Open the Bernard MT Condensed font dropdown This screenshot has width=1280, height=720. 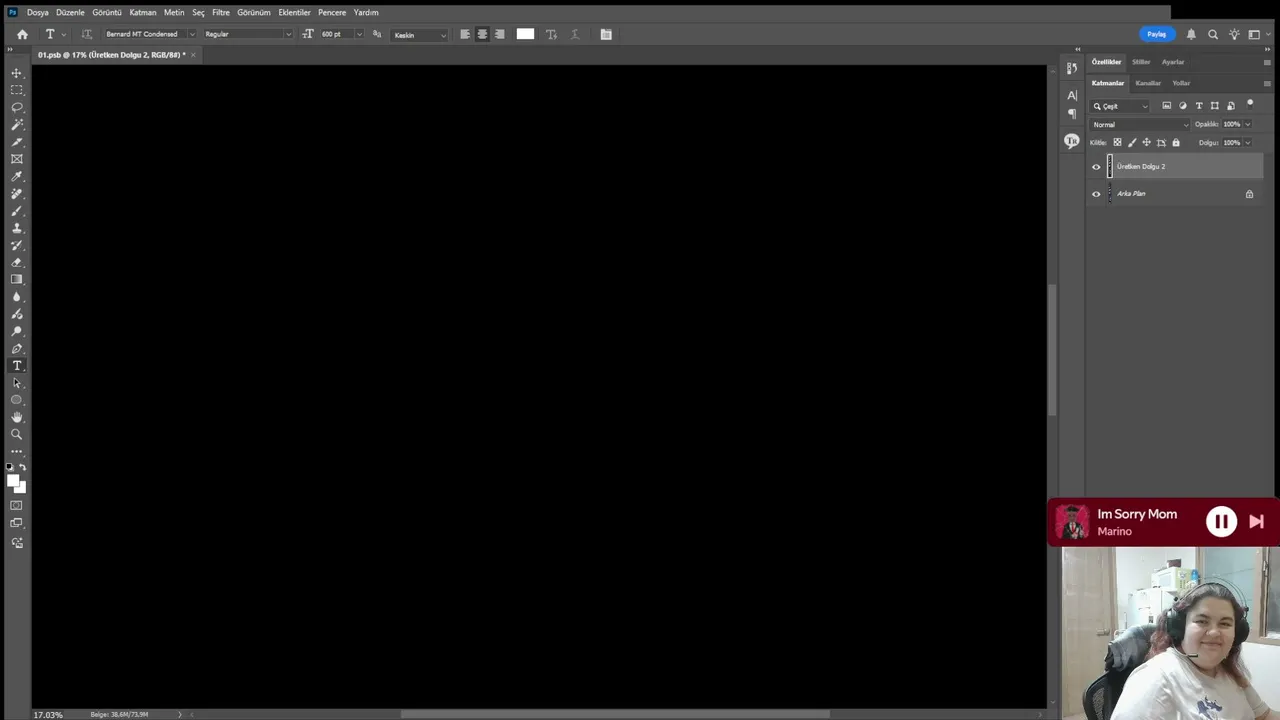click(191, 34)
